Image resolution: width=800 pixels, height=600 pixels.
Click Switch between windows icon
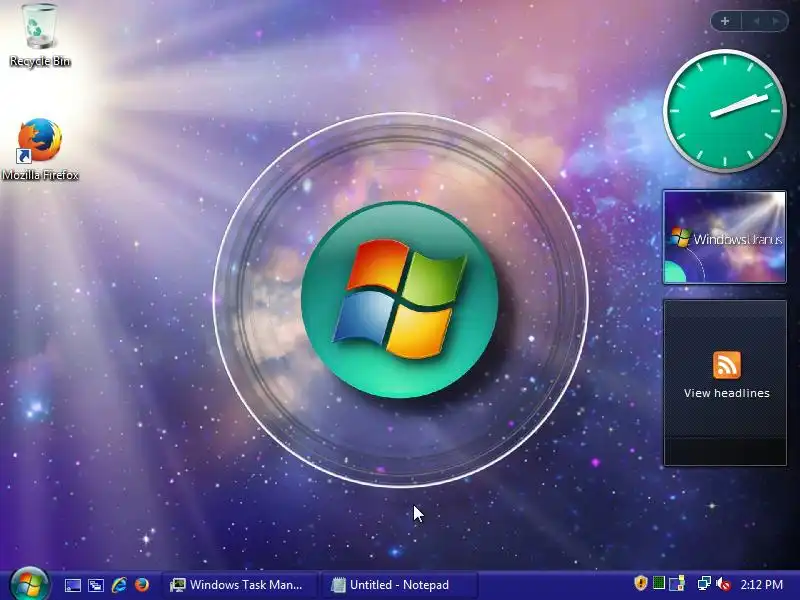pyautogui.click(x=95, y=585)
